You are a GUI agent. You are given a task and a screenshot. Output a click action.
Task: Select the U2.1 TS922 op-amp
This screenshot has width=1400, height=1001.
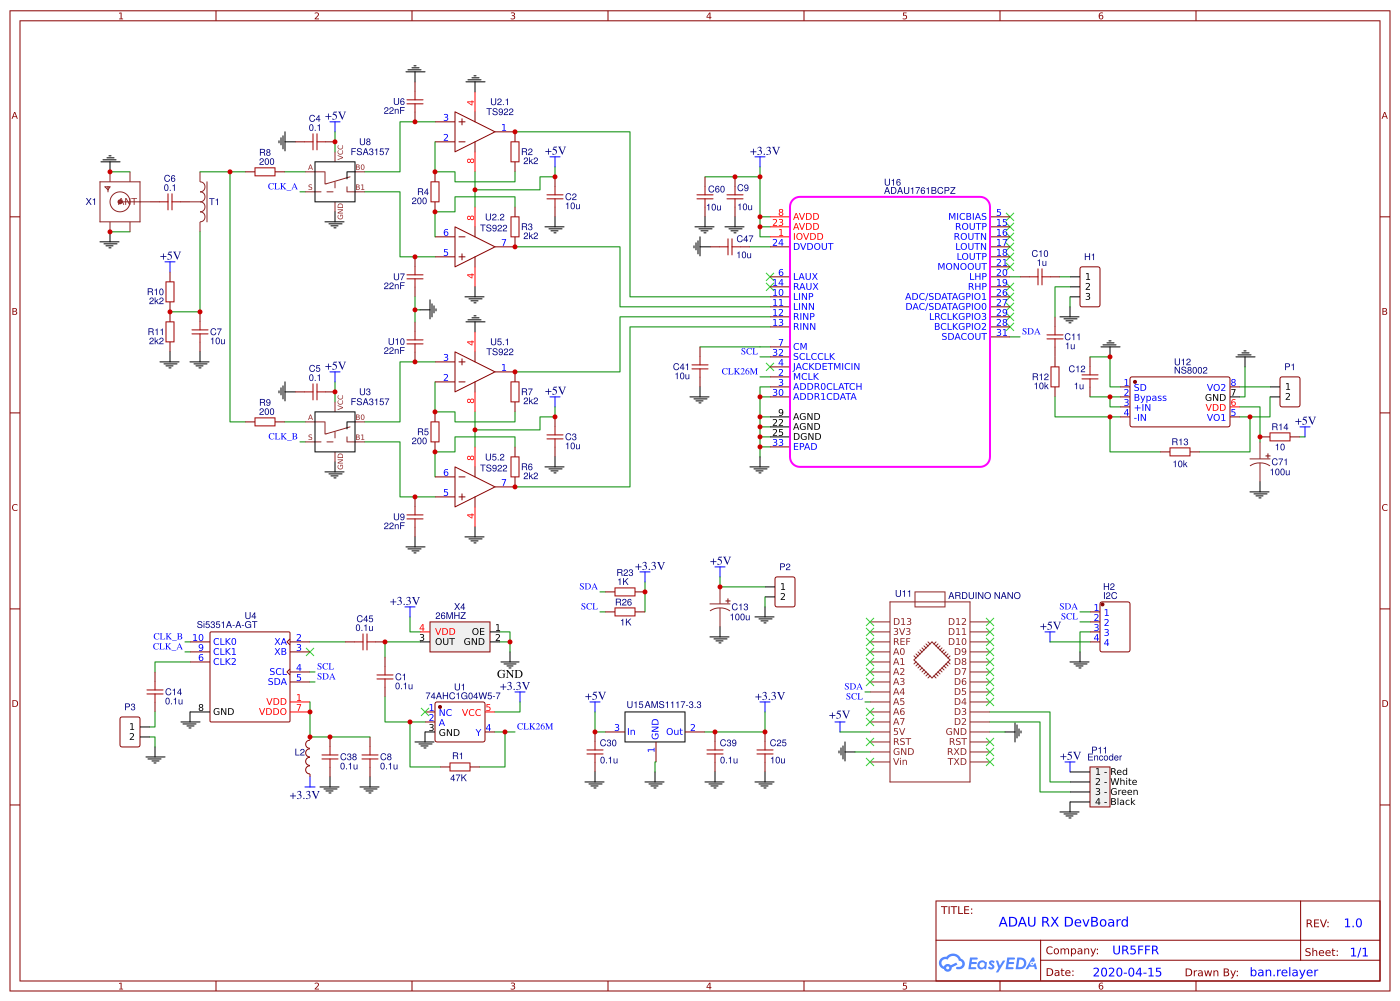pyautogui.click(x=473, y=132)
